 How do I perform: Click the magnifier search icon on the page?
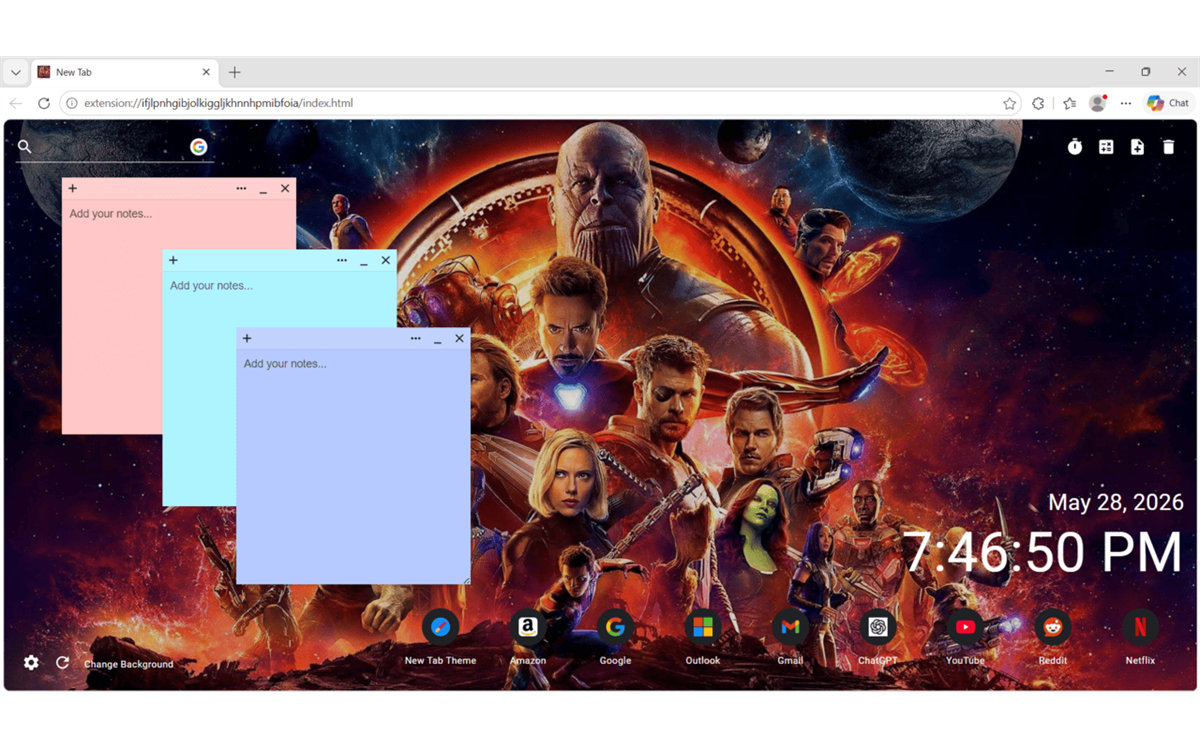[25, 147]
